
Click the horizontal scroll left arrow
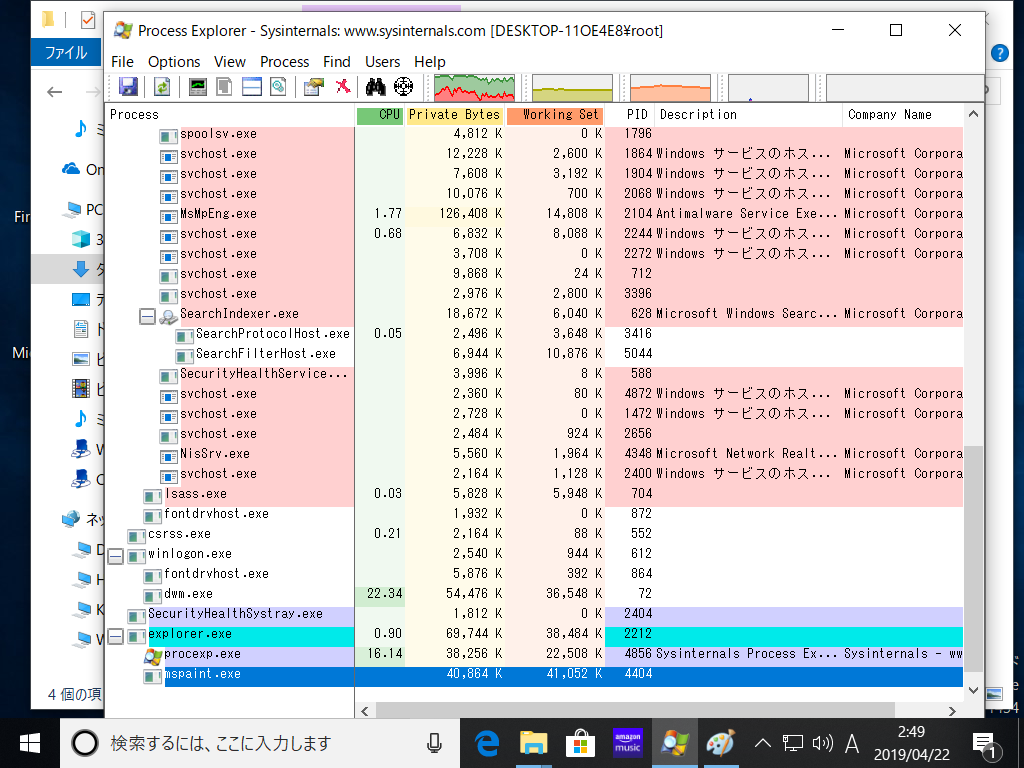tap(364, 711)
